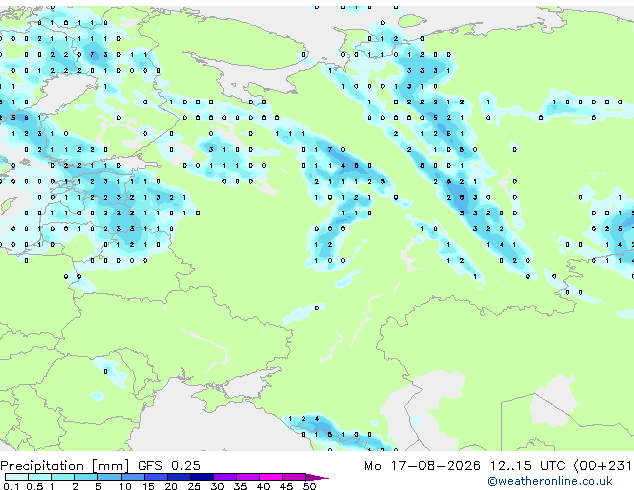Click the 15–20 mm royal blue legend swatch
Viewport: 634px width, 490px height.
point(156,477)
